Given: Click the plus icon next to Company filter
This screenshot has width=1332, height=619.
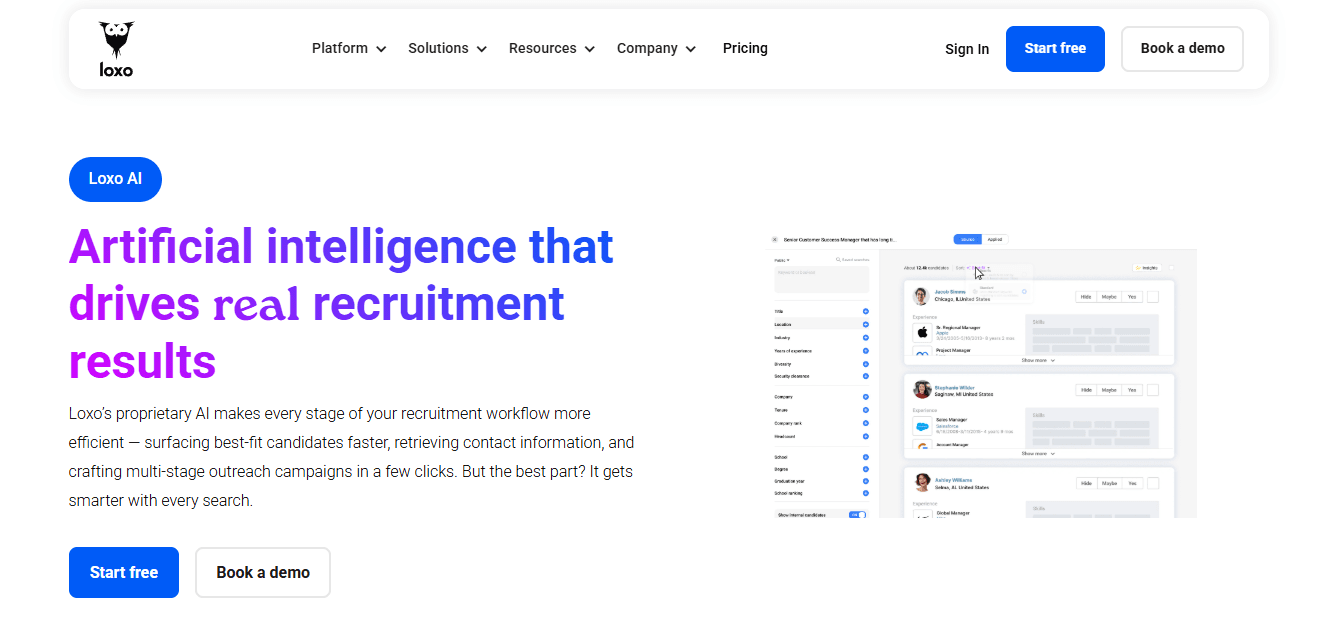Looking at the screenshot, I should click(866, 396).
